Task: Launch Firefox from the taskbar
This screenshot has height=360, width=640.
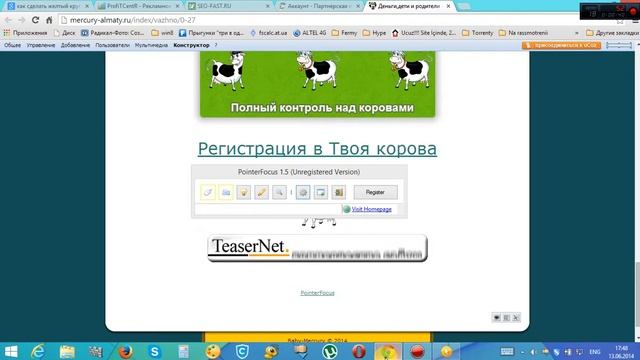Action: click(125, 351)
